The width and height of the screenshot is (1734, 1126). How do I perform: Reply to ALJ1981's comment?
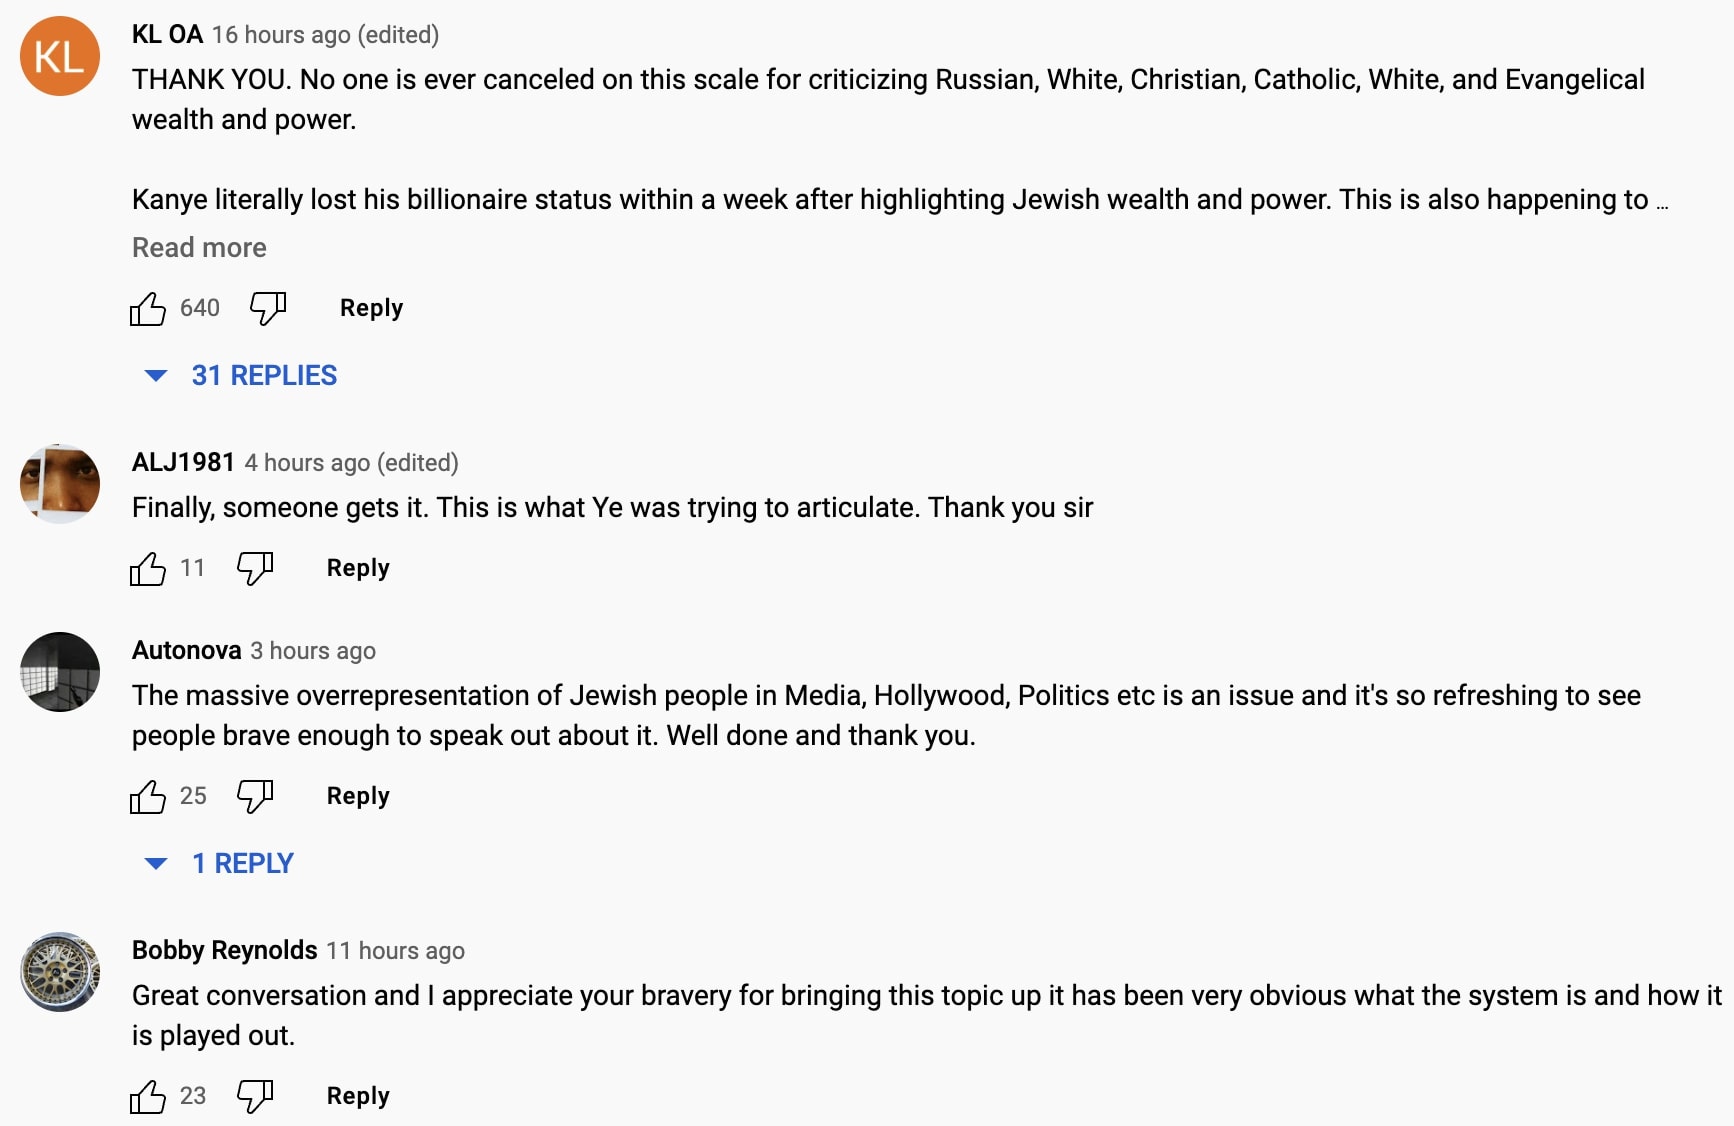(358, 568)
